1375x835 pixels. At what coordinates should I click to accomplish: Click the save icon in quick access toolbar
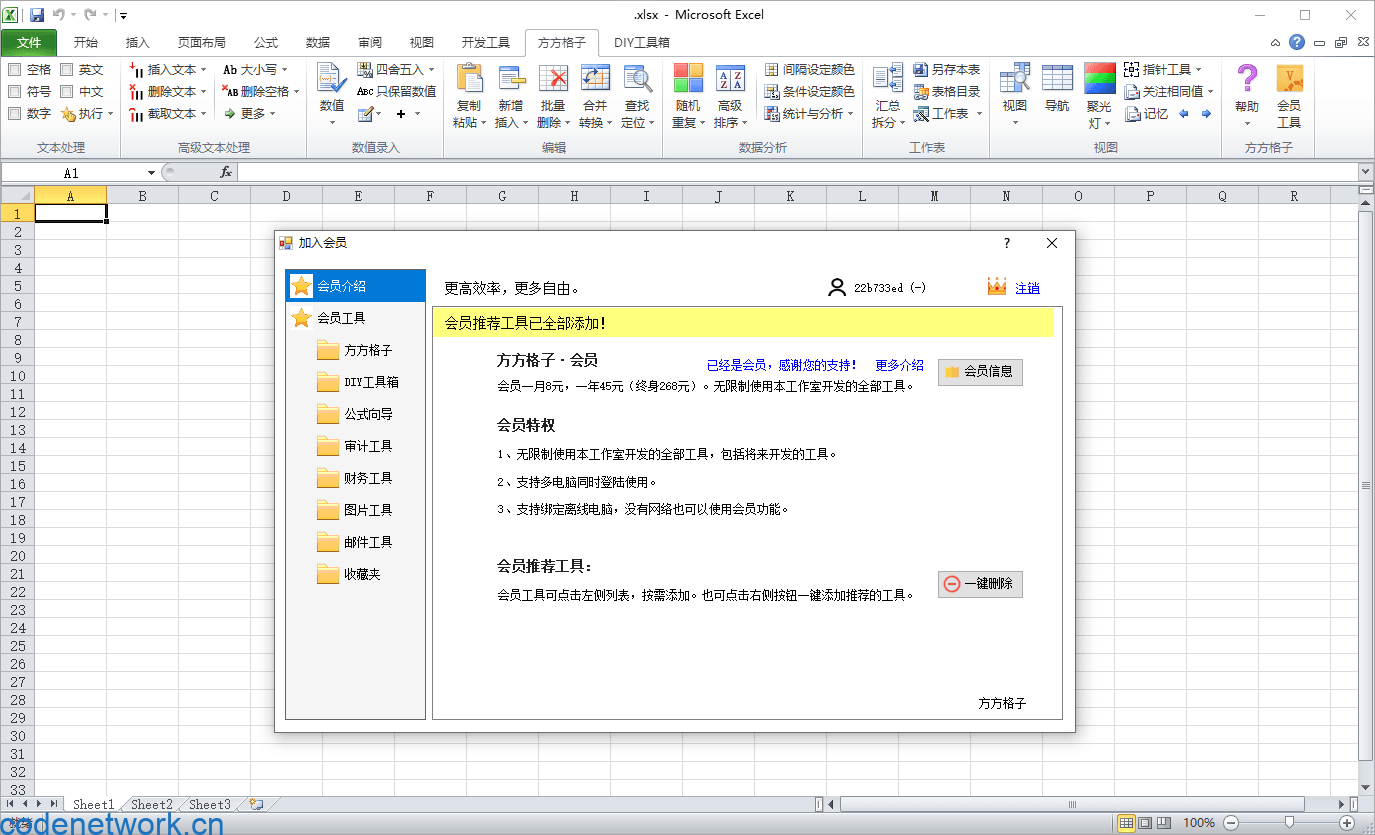[37, 15]
